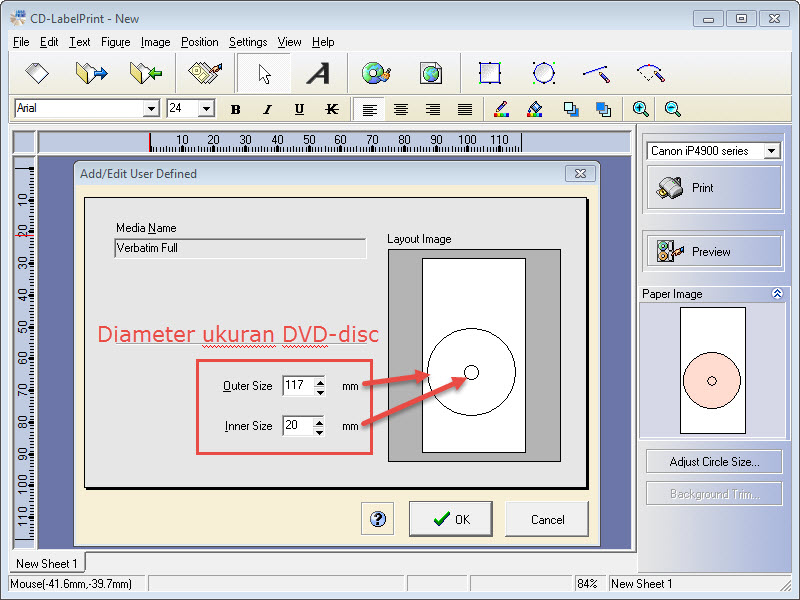Click the zoom out magnifier
800x600 pixels.
click(672, 109)
